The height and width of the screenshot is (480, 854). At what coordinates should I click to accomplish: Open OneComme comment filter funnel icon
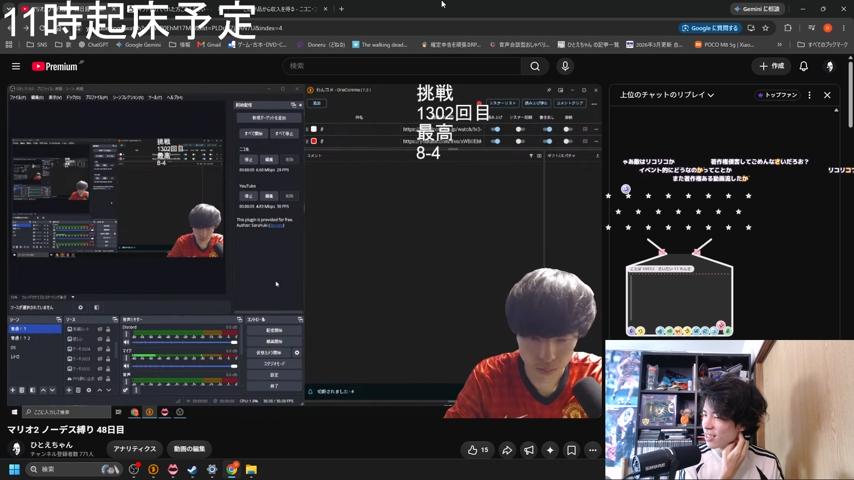[x=531, y=156]
